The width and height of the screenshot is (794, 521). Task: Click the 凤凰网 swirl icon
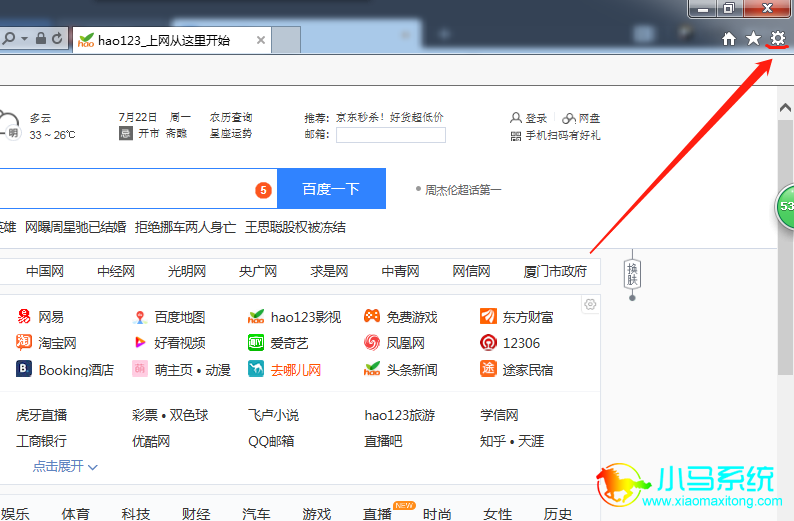[372, 343]
